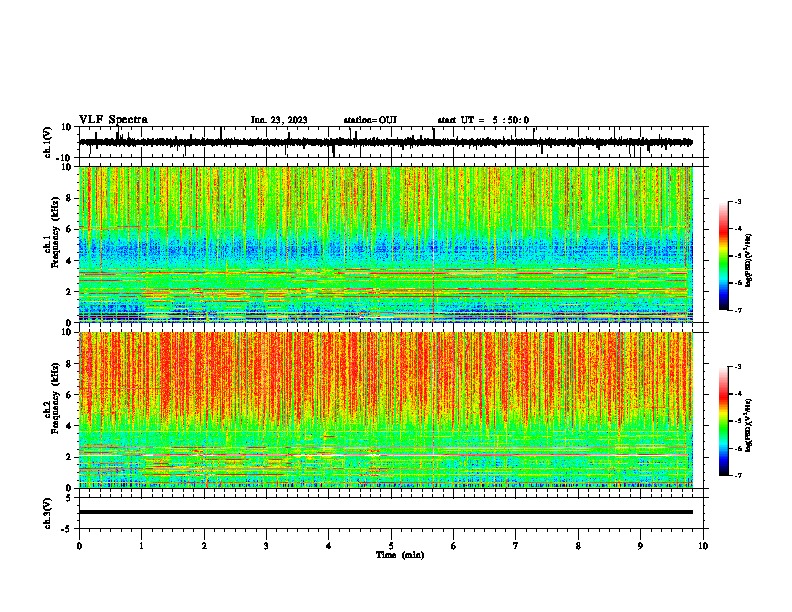The height and width of the screenshot is (612, 792).
Task: Click time axis tick label "10"
Action: tap(703, 546)
